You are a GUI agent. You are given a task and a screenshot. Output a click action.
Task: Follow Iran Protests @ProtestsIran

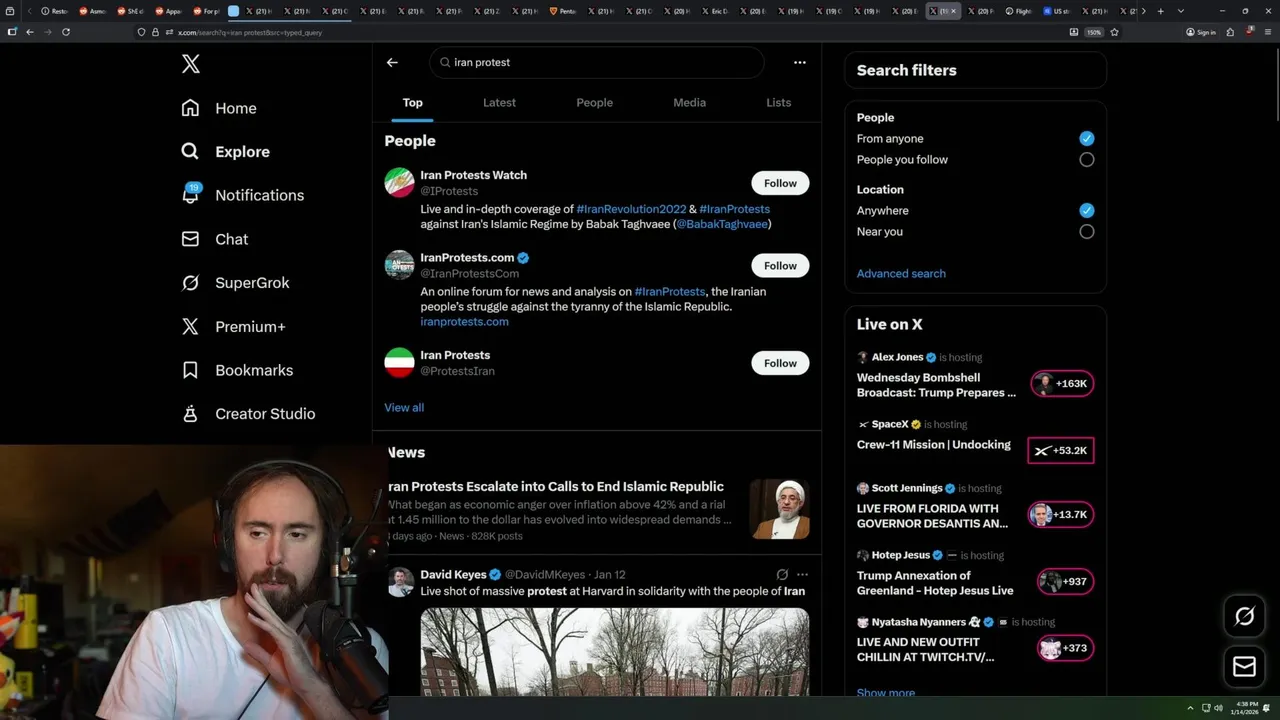[780, 363]
